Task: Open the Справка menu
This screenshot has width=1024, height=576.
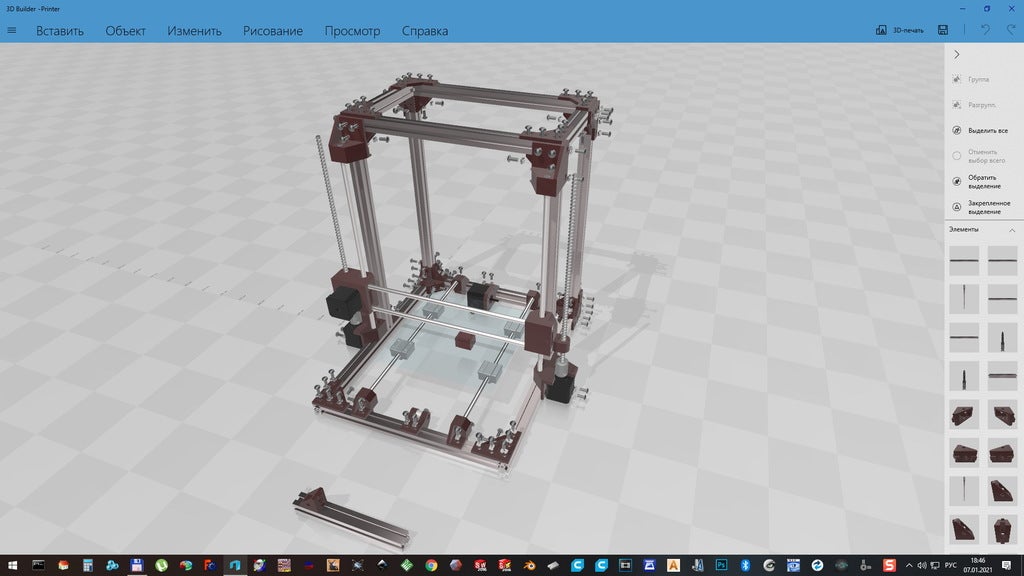Action: tap(424, 31)
